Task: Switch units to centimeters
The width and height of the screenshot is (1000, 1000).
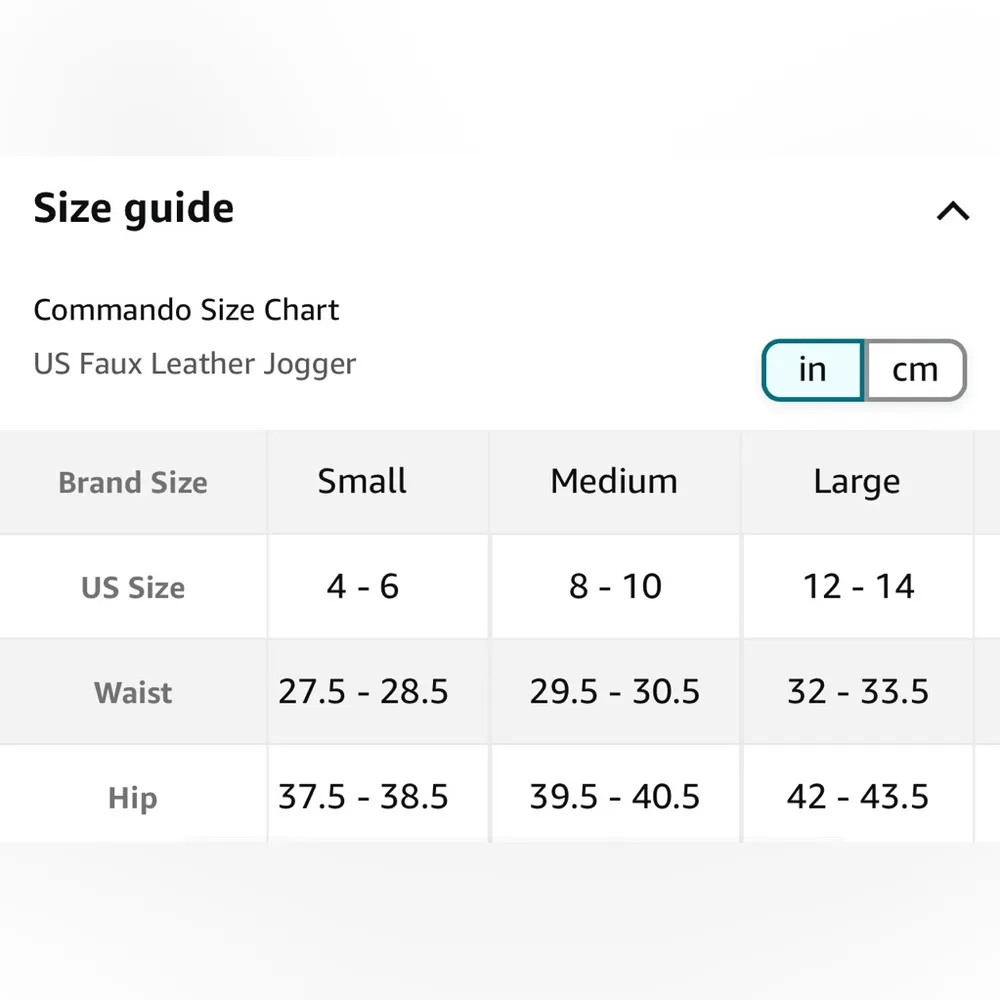Action: (x=915, y=370)
